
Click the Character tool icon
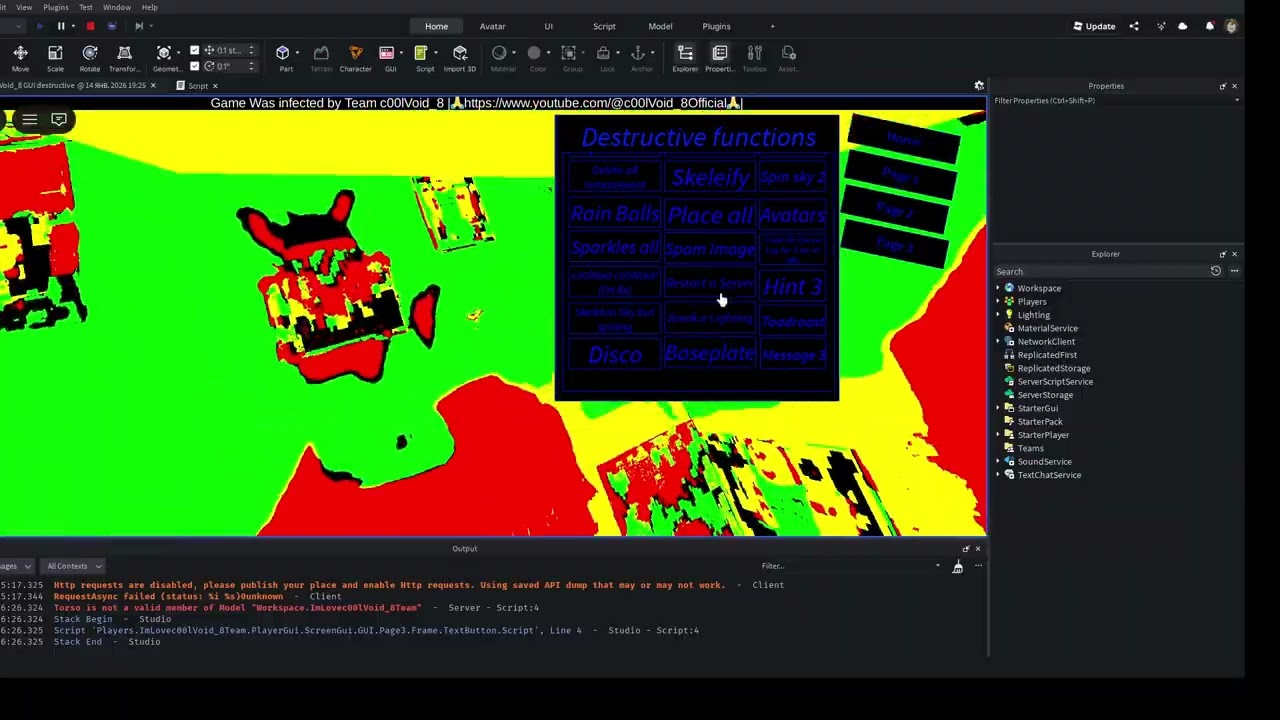click(355, 58)
